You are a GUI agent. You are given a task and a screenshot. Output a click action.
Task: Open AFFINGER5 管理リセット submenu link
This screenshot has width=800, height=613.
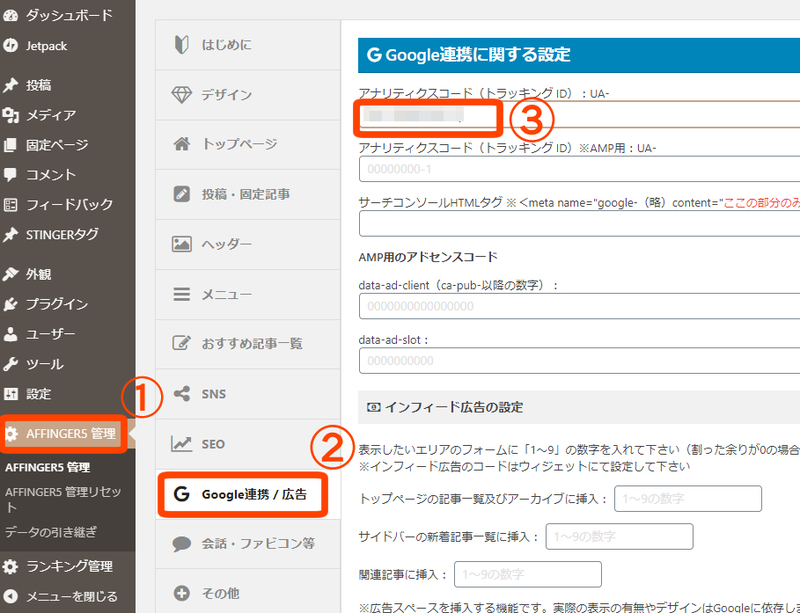(63, 500)
